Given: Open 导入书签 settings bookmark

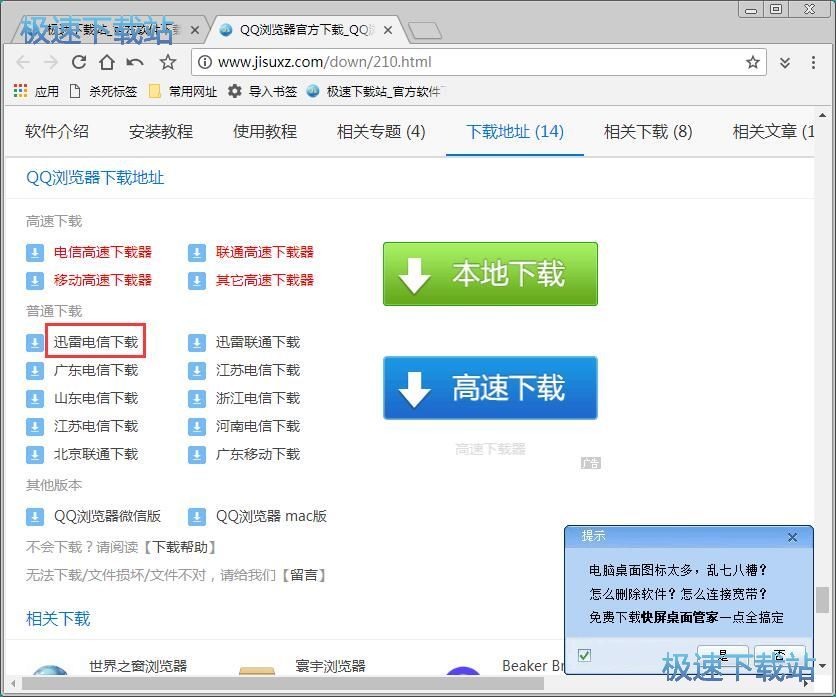Looking at the screenshot, I should [262, 91].
